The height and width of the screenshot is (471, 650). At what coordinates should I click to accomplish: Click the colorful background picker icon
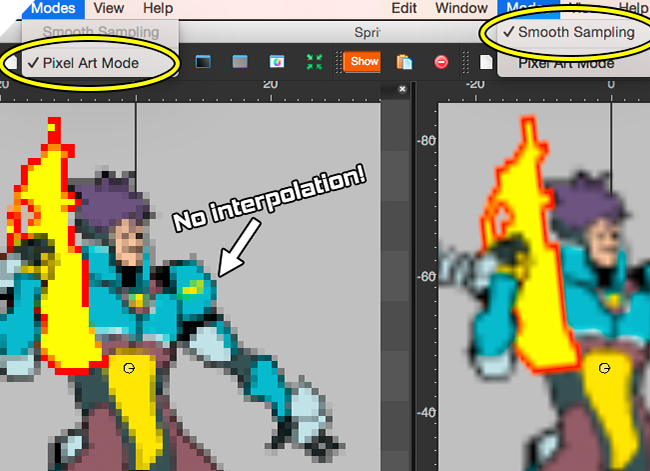click(277, 62)
